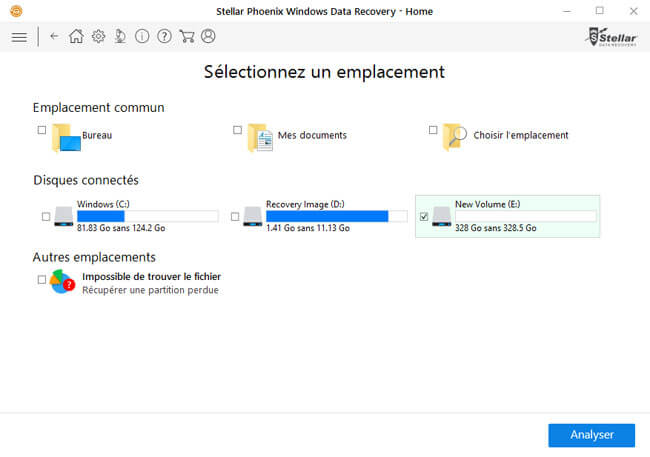Click the shopping cart icon
Viewport: 650px width, 457px height.
click(x=186, y=36)
